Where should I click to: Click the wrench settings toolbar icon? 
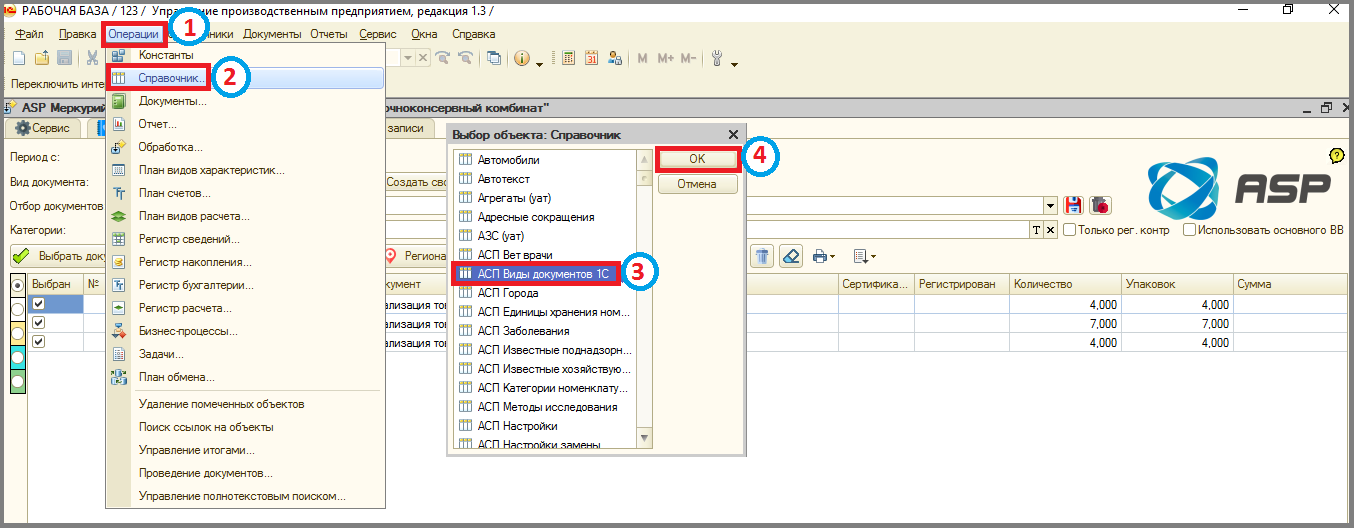(717, 58)
